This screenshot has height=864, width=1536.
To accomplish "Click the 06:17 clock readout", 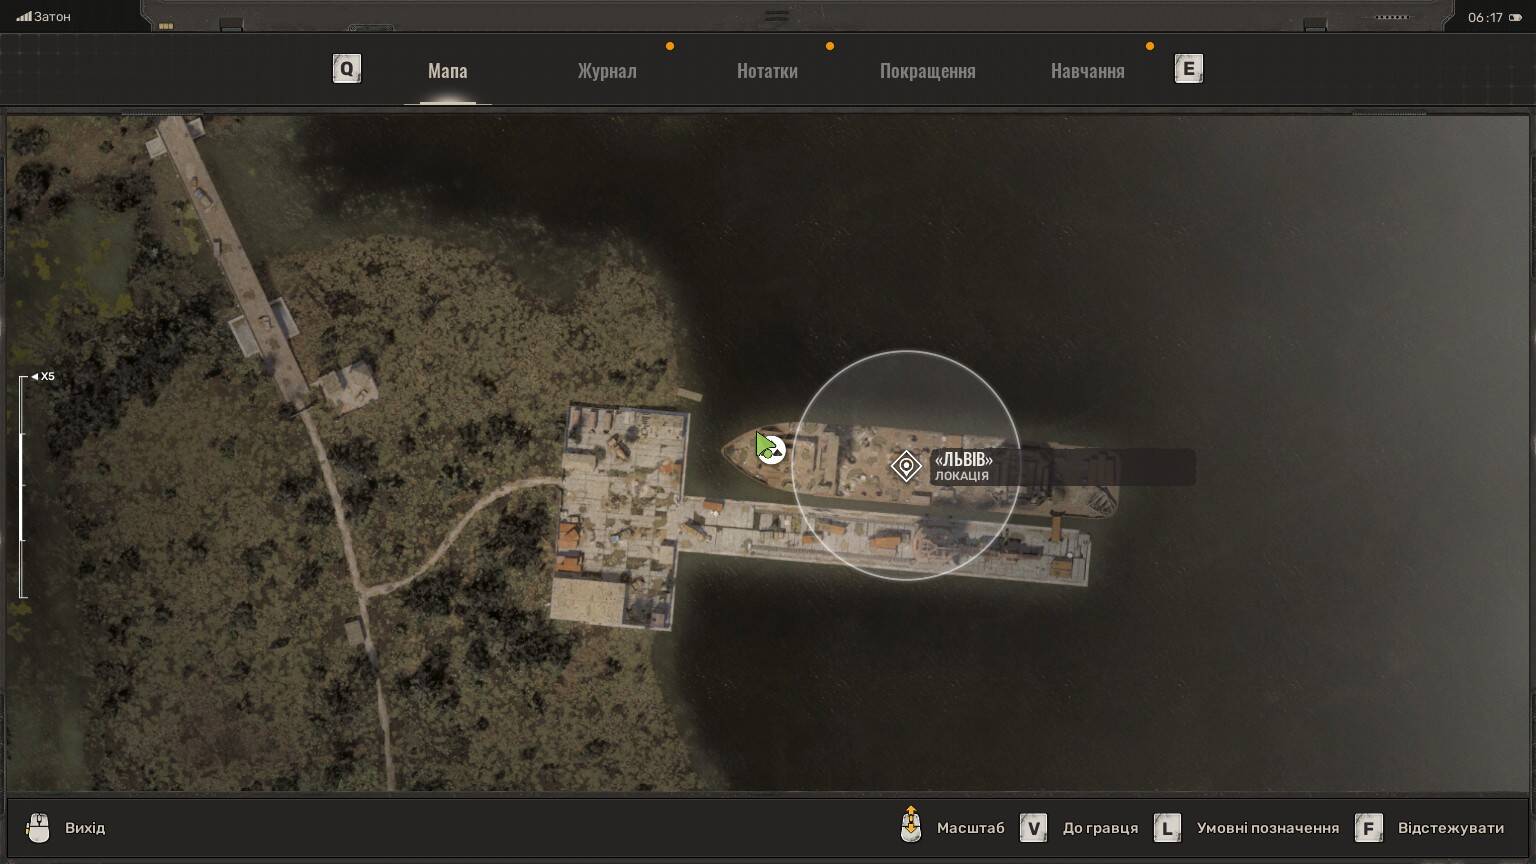I will point(1485,17).
